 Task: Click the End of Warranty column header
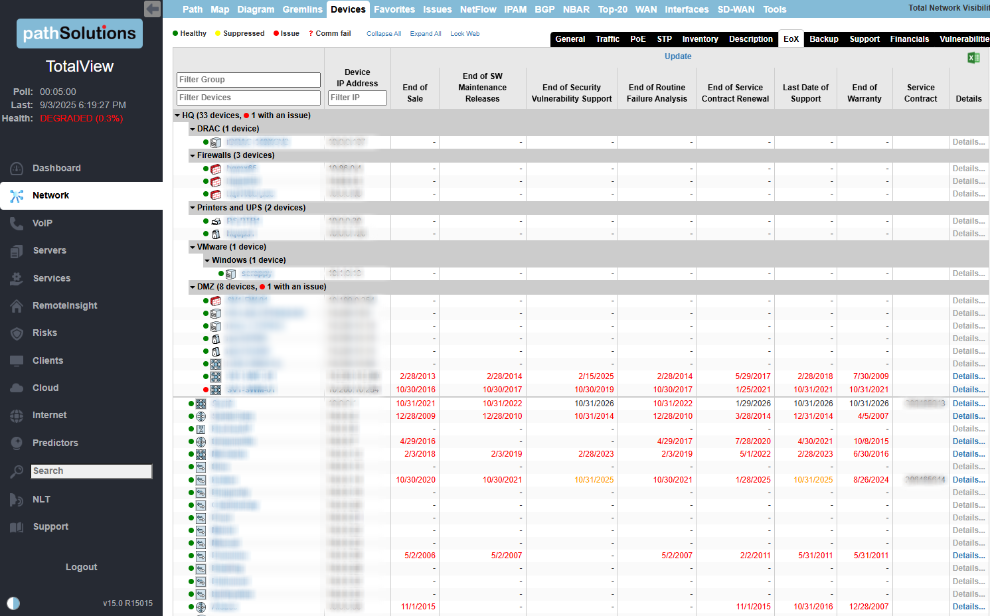pos(864,93)
